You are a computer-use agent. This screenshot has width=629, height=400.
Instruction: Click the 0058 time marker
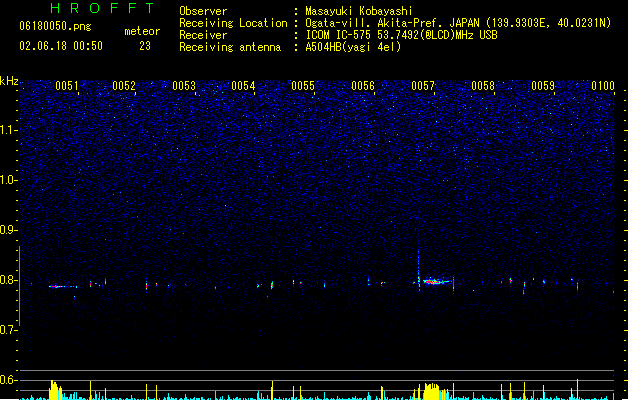(x=483, y=86)
